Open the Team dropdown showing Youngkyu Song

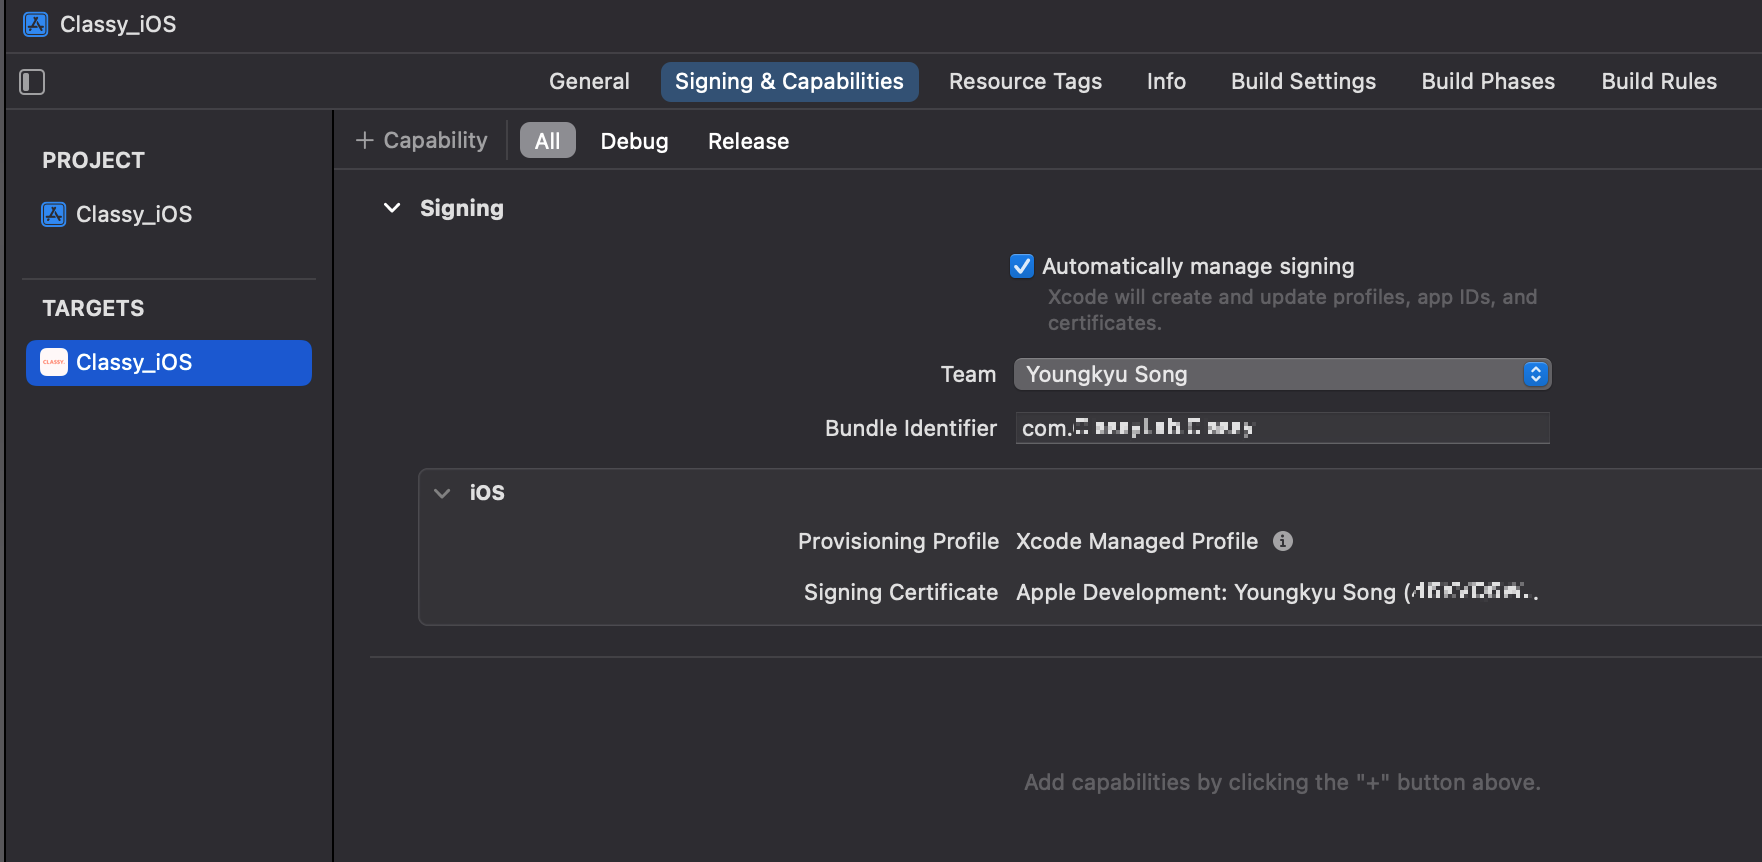pyautogui.click(x=1282, y=374)
